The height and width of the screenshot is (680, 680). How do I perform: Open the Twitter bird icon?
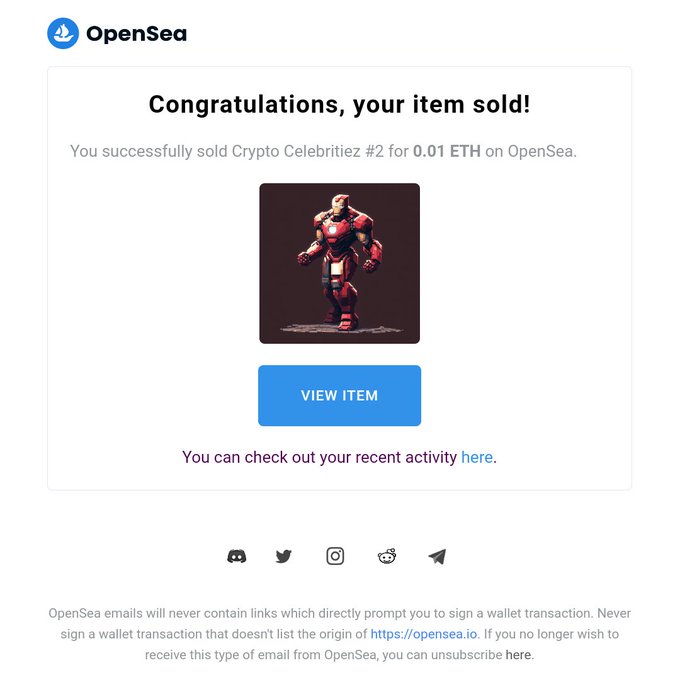284,556
